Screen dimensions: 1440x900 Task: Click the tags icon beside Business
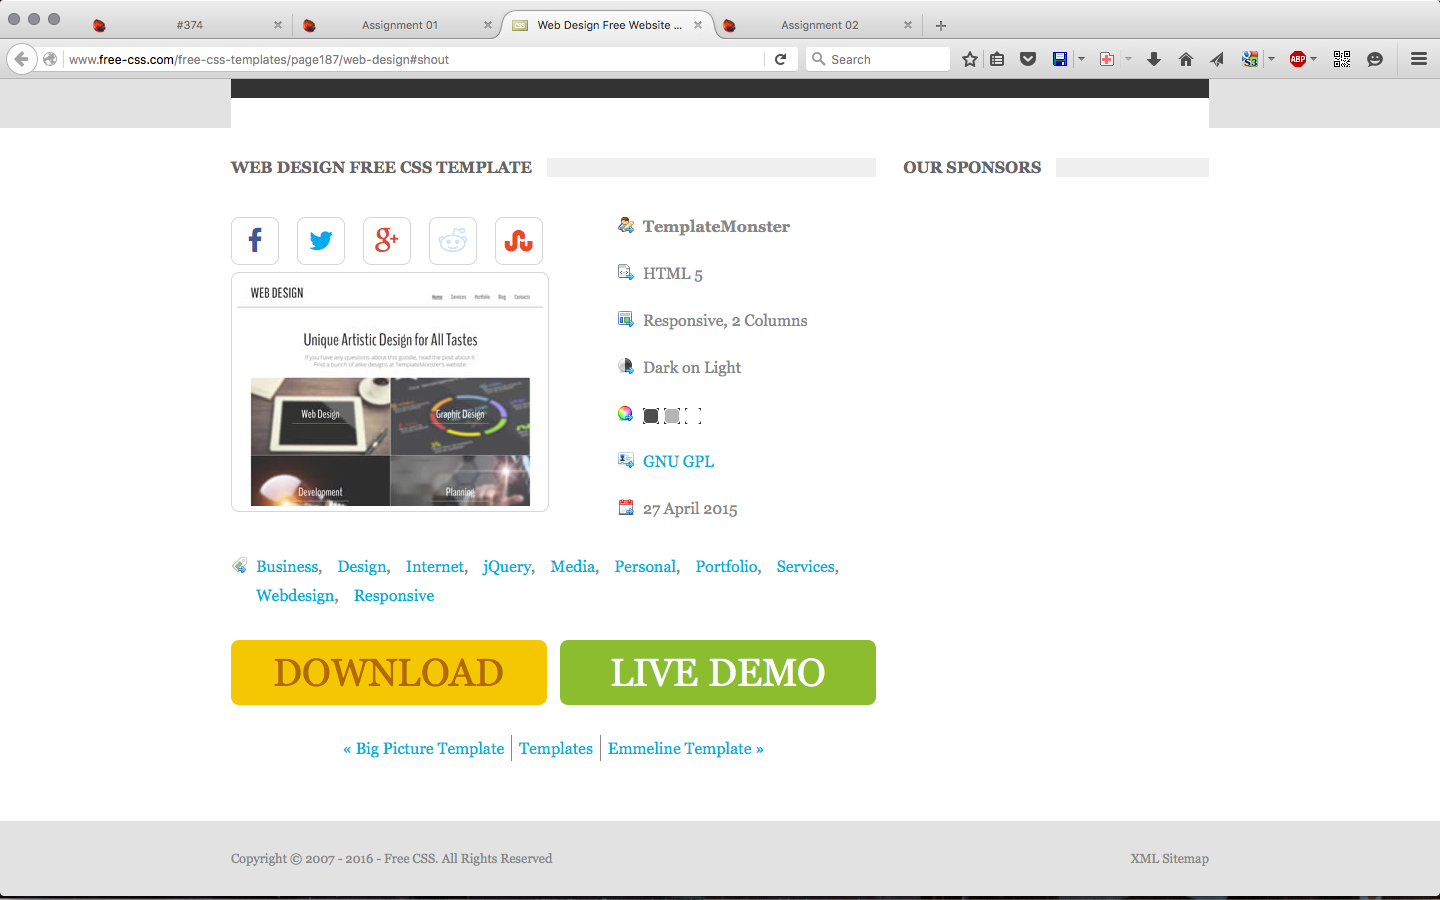click(239, 566)
